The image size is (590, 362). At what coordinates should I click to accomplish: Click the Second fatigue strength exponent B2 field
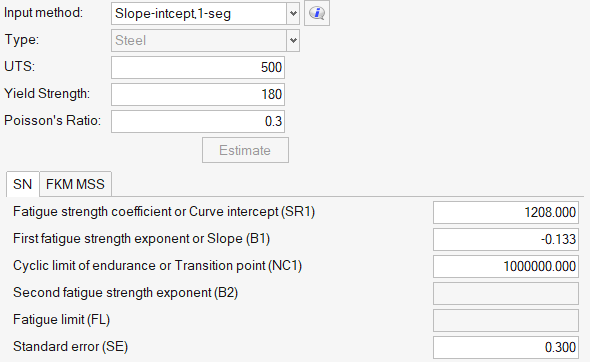pyautogui.click(x=506, y=294)
